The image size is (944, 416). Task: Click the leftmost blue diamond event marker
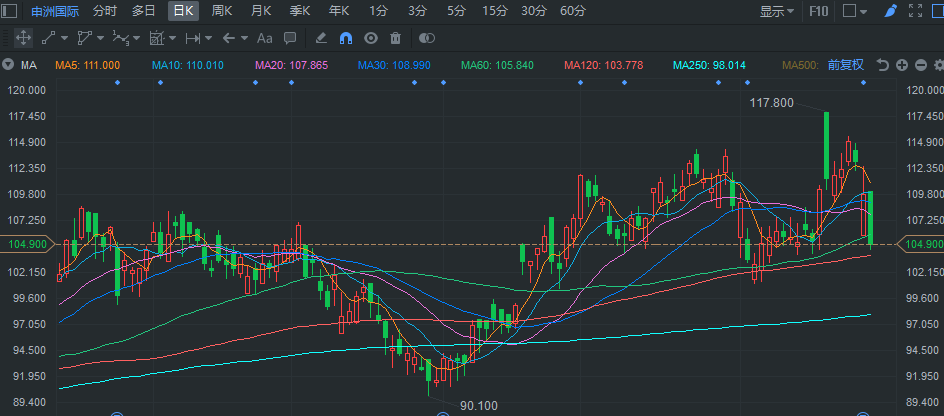pyautogui.click(x=117, y=82)
